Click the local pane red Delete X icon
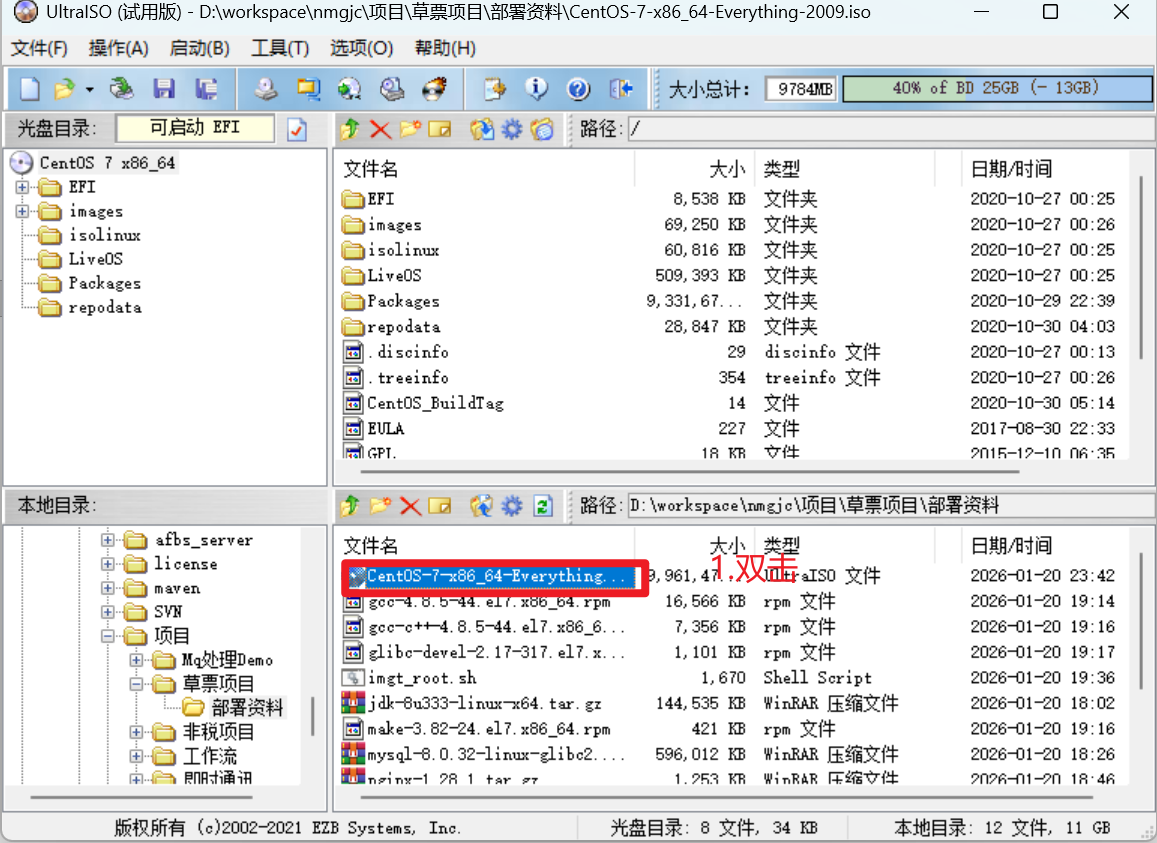1157x843 pixels. click(x=410, y=506)
